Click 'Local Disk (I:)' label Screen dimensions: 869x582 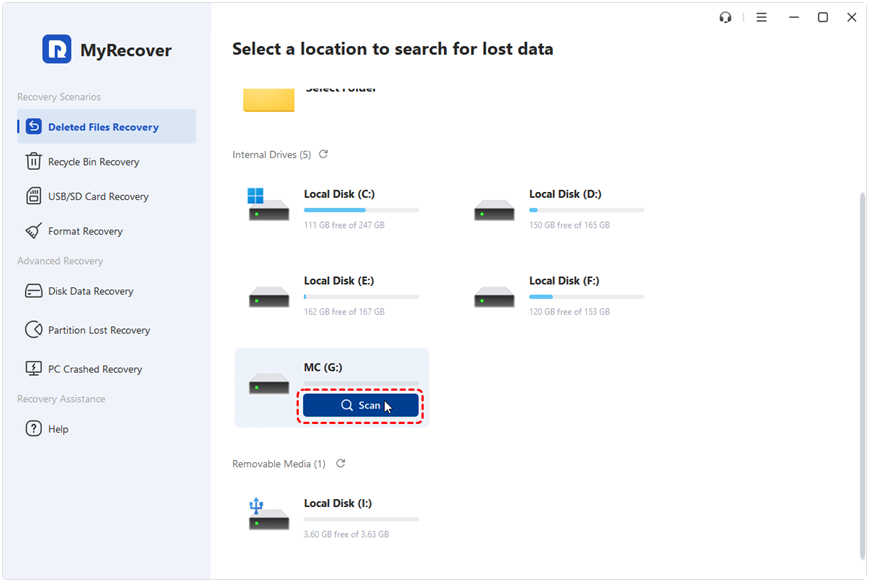338,503
